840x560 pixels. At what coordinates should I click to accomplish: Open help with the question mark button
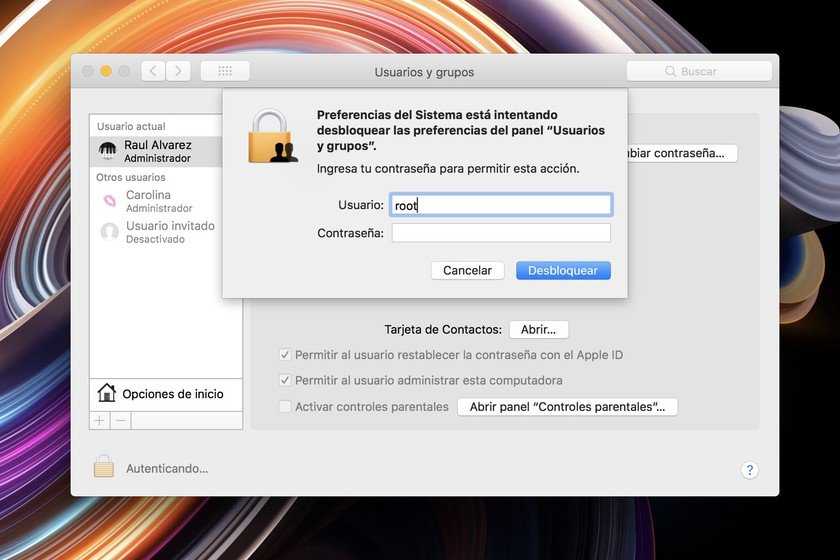pyautogui.click(x=749, y=470)
